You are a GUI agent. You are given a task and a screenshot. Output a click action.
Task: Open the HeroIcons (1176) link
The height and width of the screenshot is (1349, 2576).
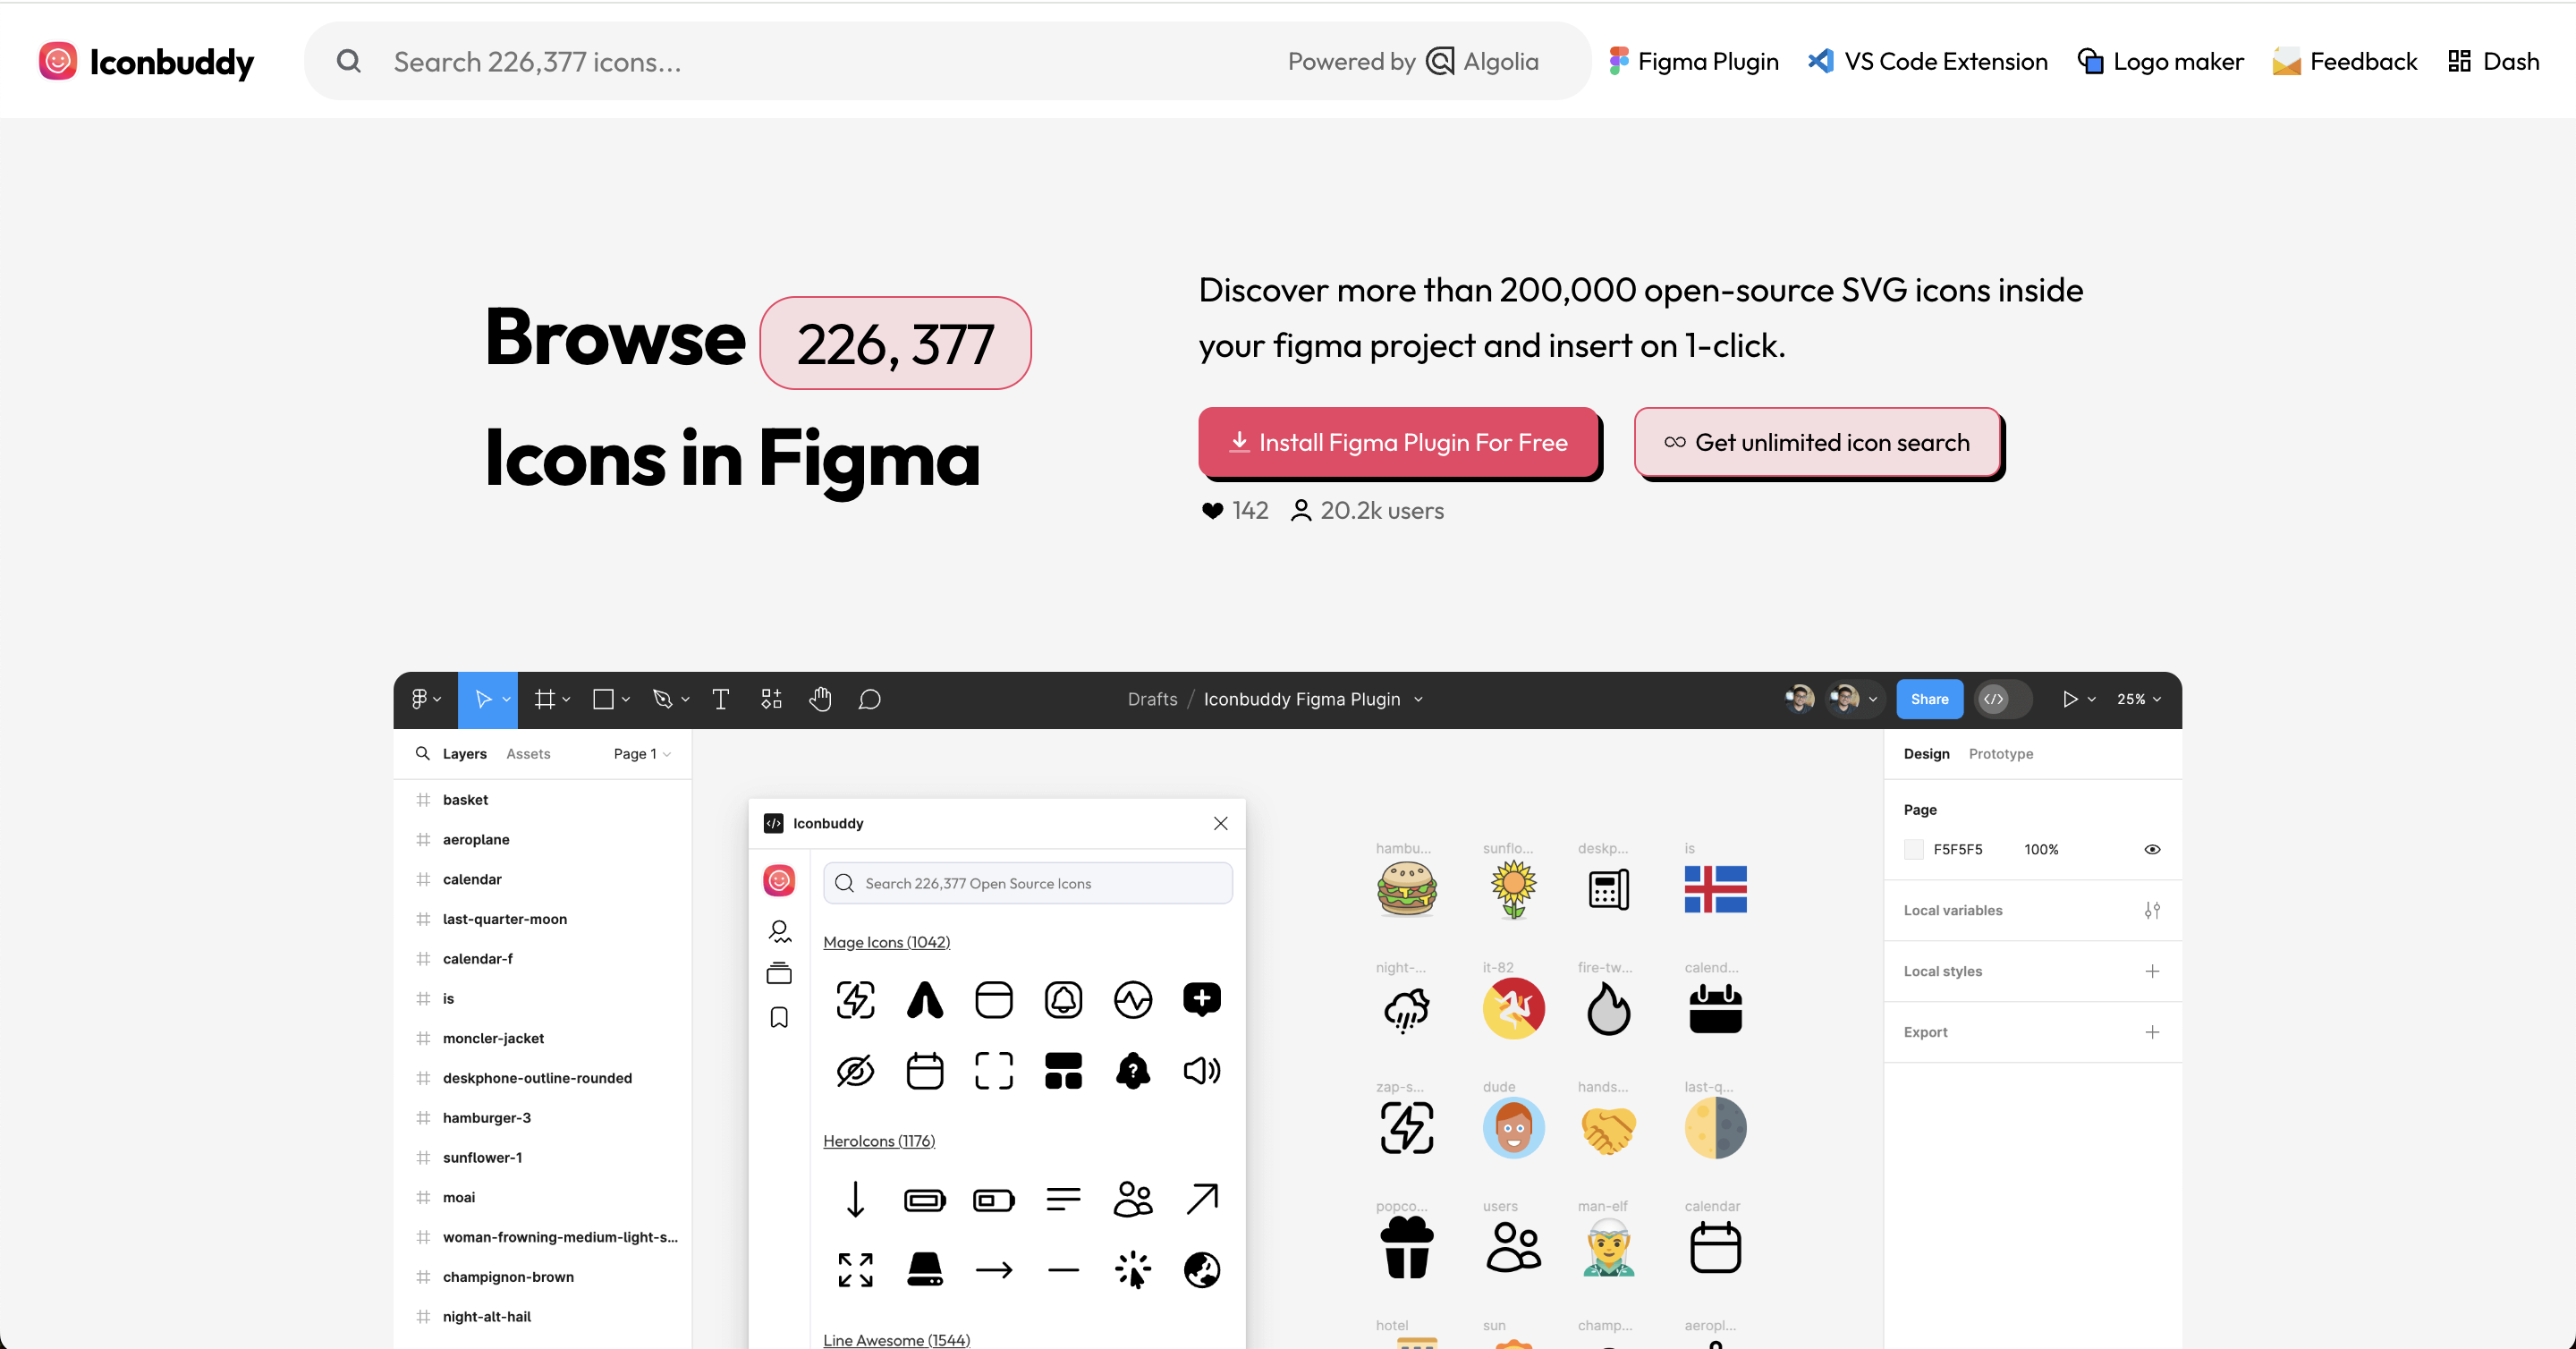click(878, 1141)
